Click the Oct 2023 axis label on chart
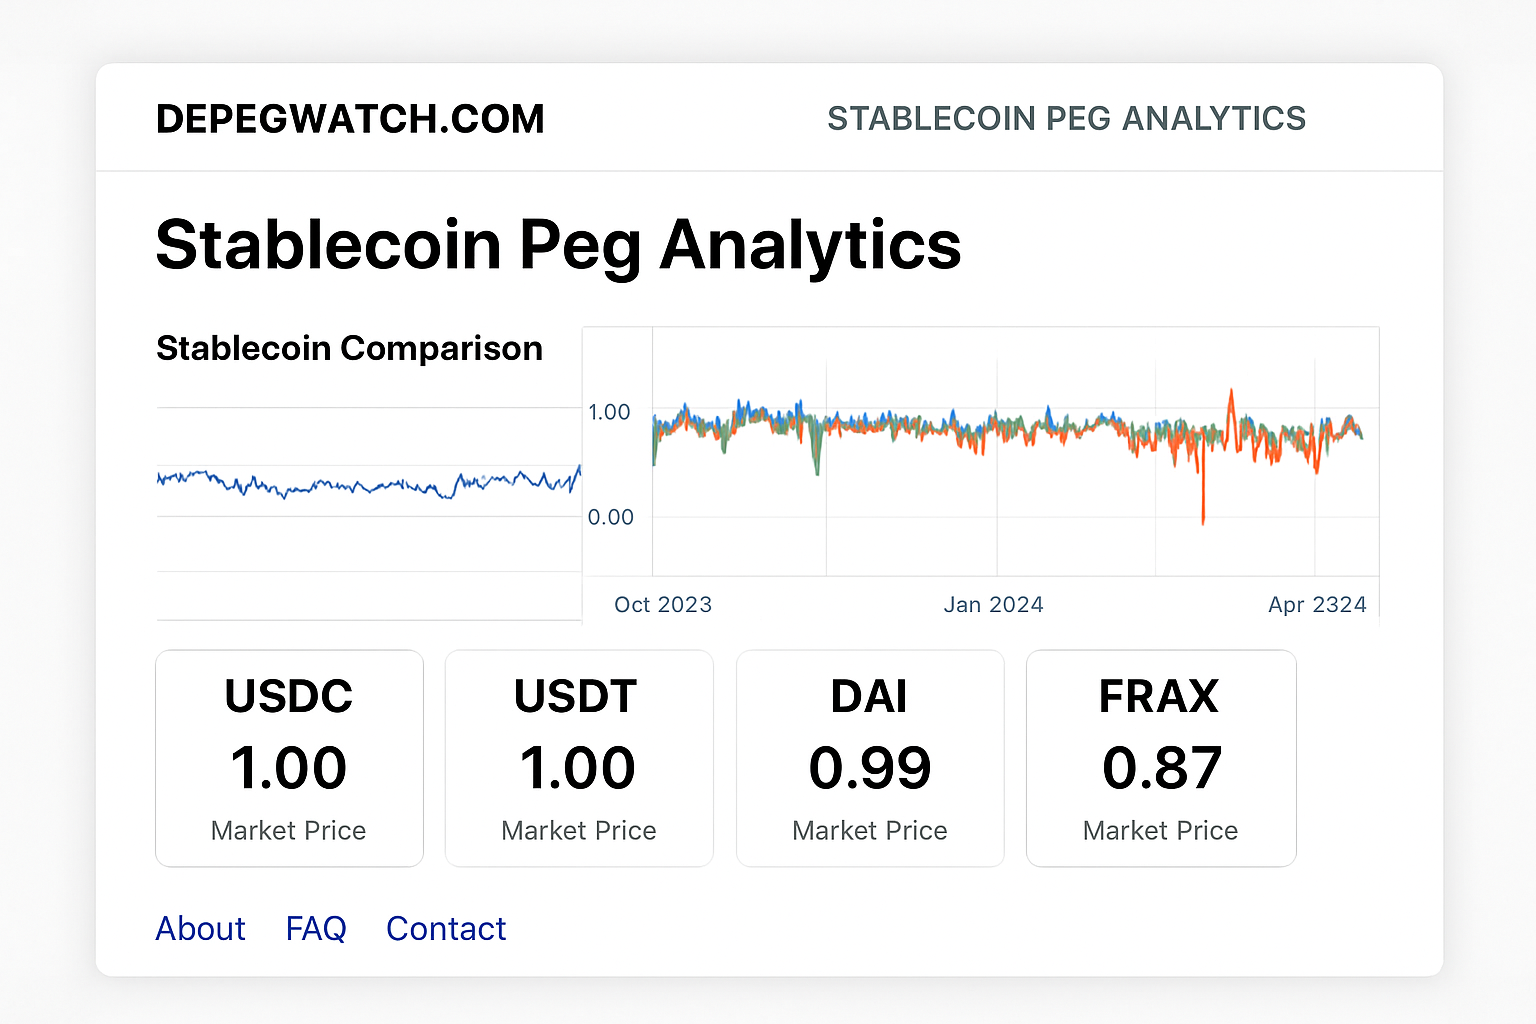Viewport: 1536px width, 1024px height. click(x=662, y=604)
